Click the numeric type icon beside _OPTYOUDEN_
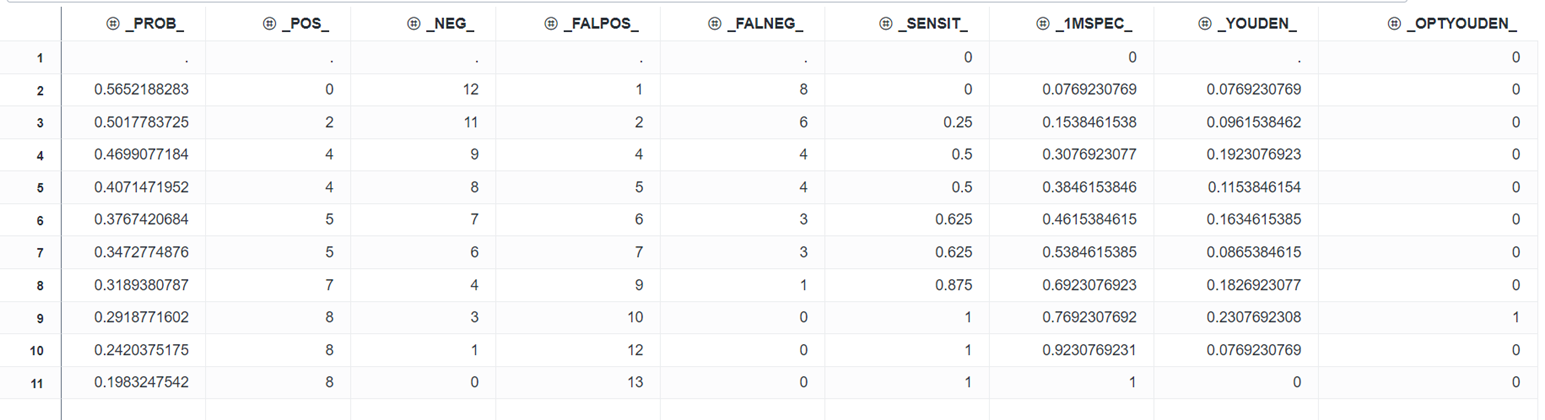This screenshot has width=1545, height=420. point(1394,24)
